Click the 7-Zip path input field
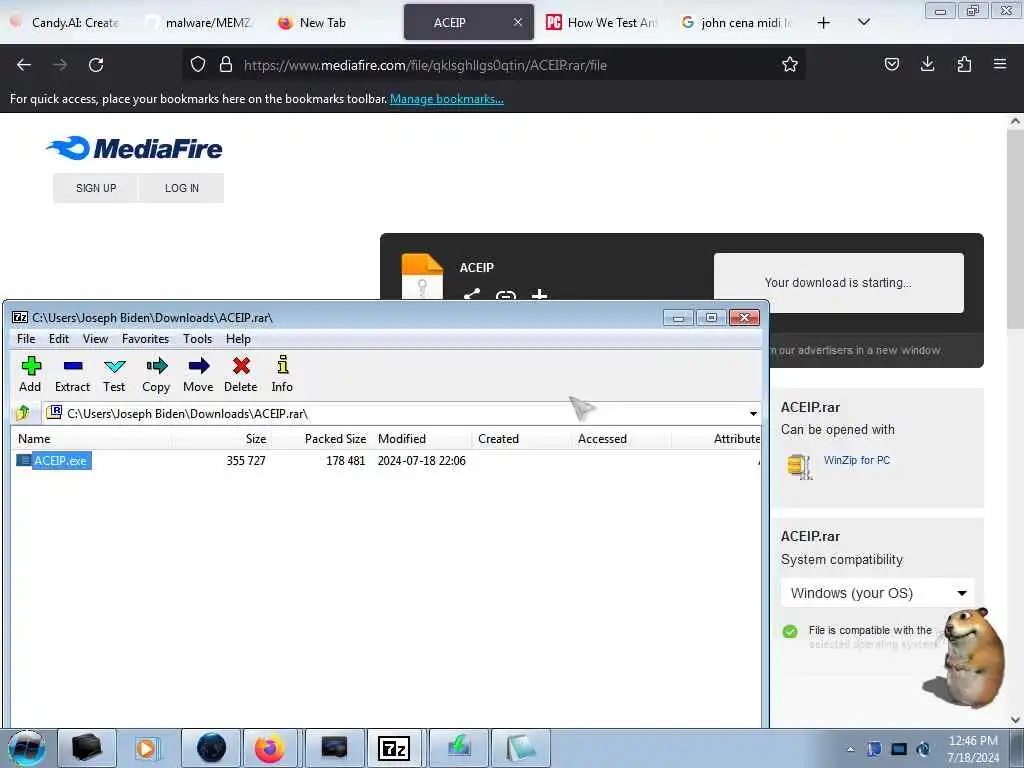Viewport: 1024px width, 768px height. (402, 413)
